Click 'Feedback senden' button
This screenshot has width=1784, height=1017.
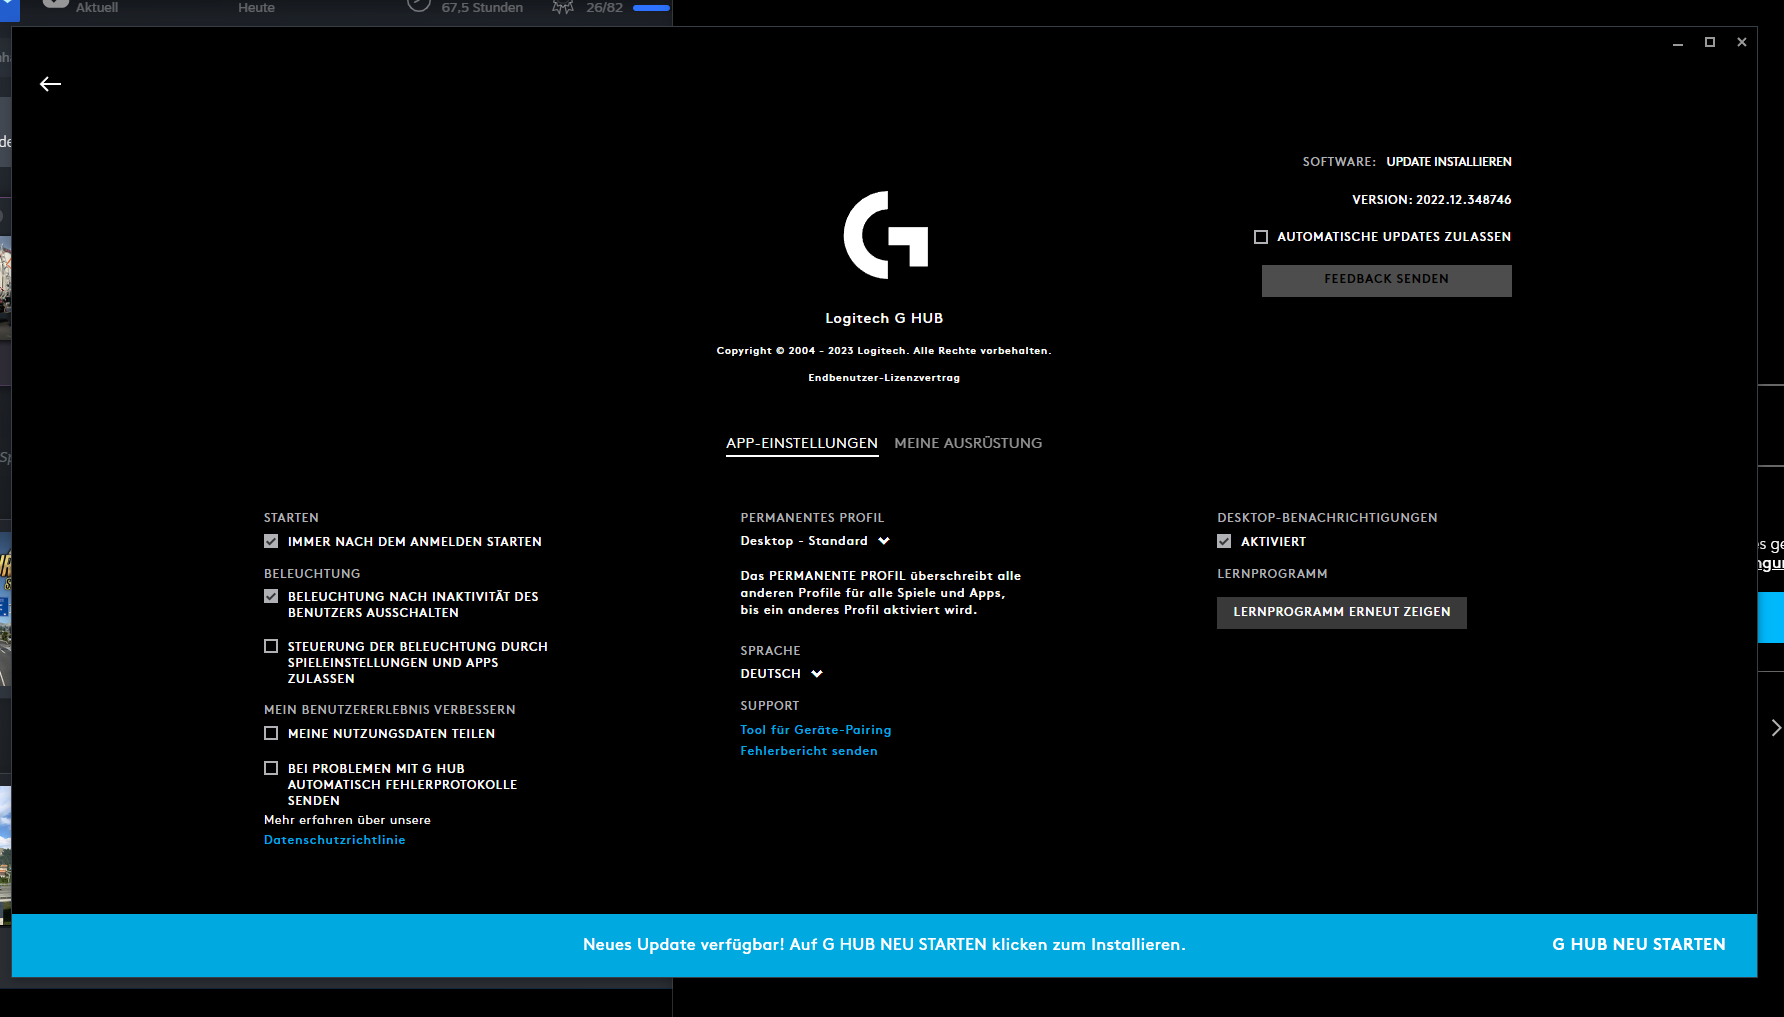pos(1387,280)
